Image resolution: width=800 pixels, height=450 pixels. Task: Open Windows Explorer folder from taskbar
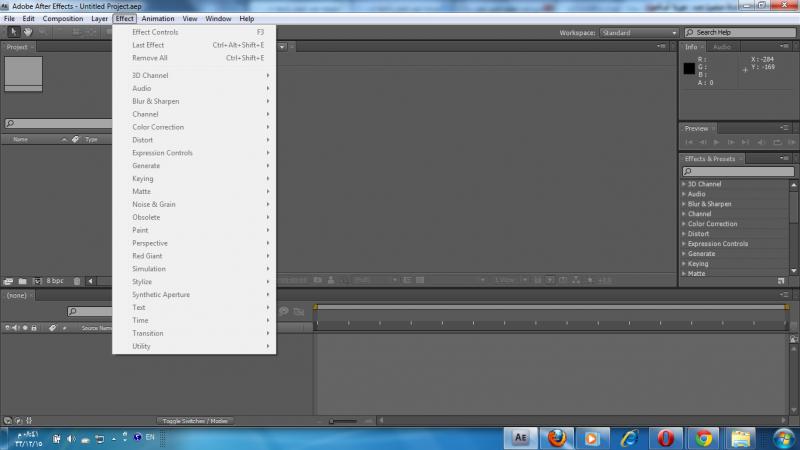pyautogui.click(x=740, y=438)
